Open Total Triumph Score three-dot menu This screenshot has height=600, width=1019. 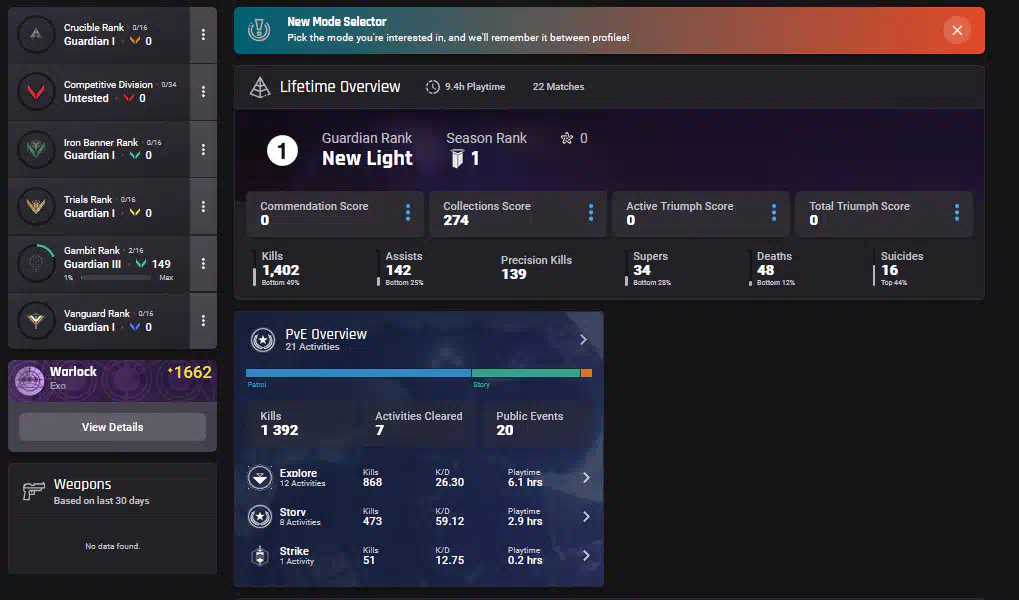(x=957, y=213)
